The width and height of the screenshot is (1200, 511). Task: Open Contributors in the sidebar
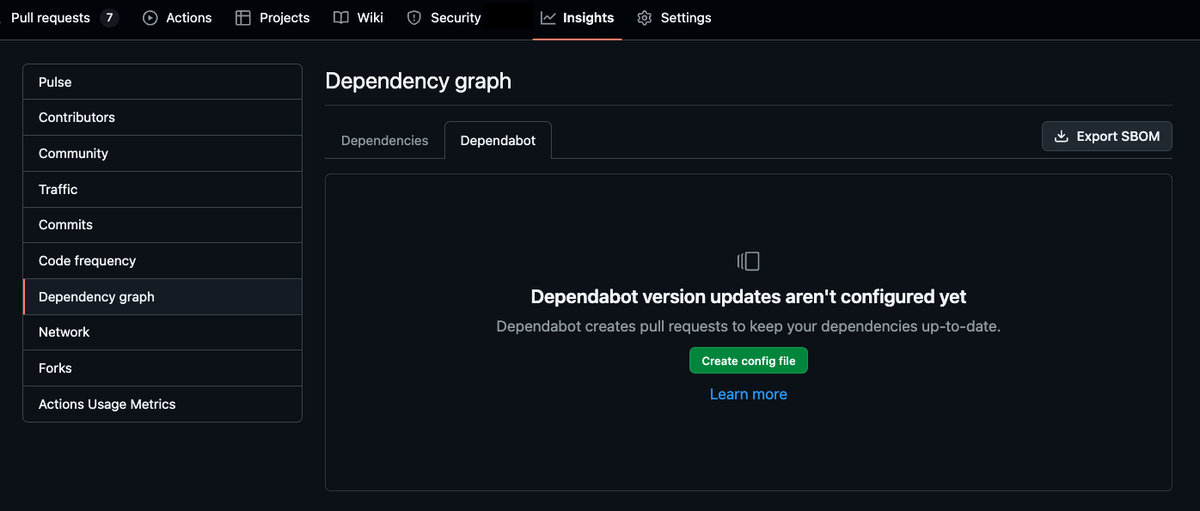point(162,118)
